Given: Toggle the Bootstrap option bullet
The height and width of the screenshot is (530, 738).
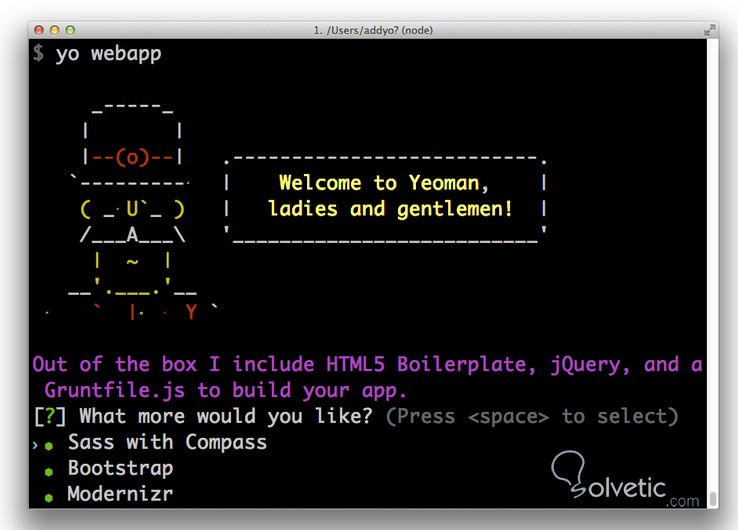Looking at the screenshot, I should tap(49, 472).
